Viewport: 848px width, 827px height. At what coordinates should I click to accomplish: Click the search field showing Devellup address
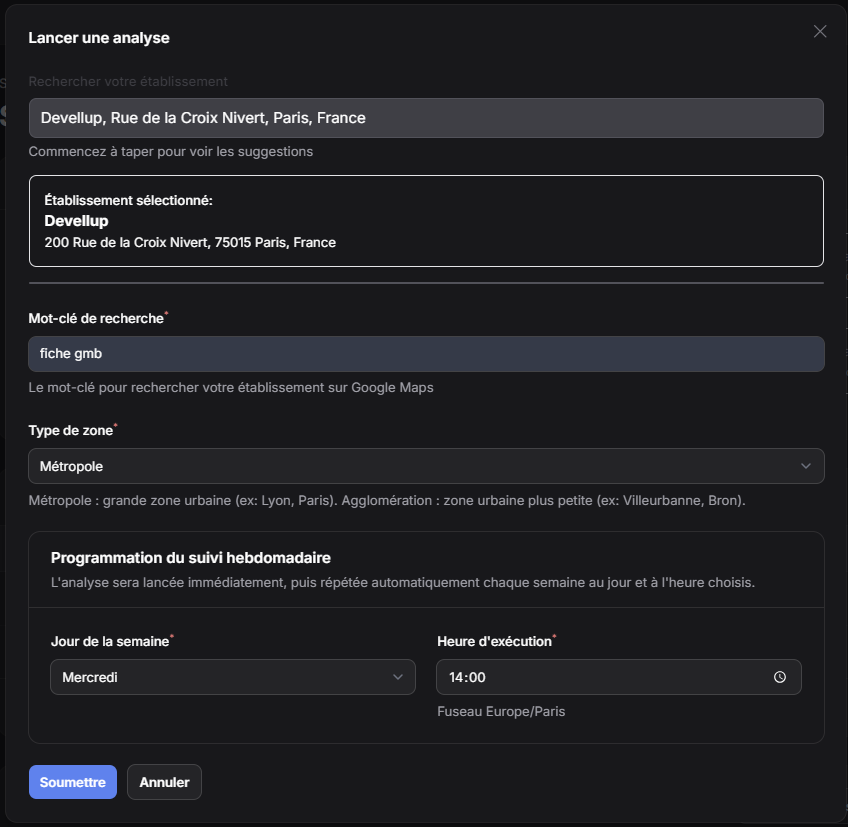pyautogui.click(x=426, y=118)
